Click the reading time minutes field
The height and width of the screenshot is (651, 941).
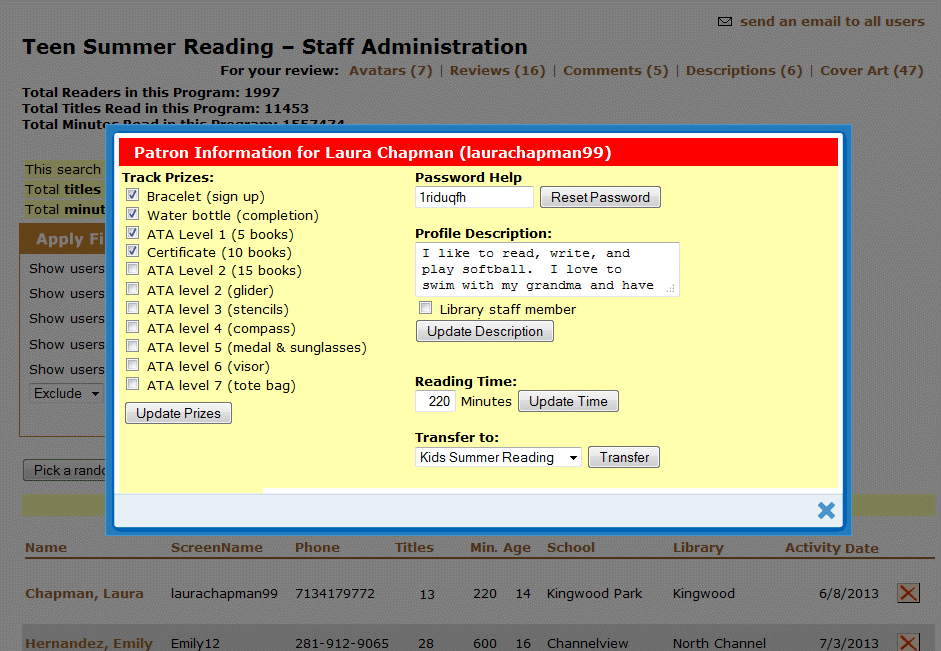pyautogui.click(x=435, y=401)
